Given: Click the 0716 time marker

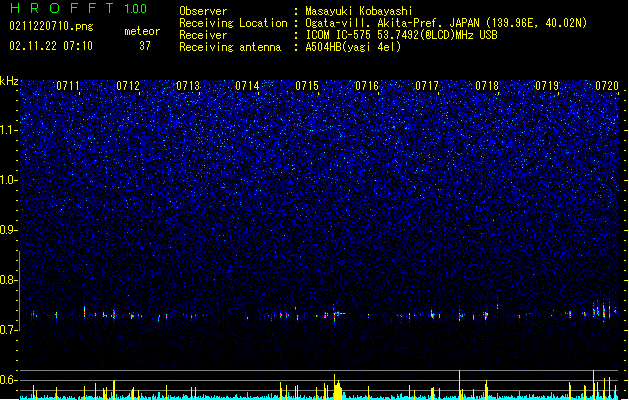Looking at the screenshot, I should tap(367, 86).
